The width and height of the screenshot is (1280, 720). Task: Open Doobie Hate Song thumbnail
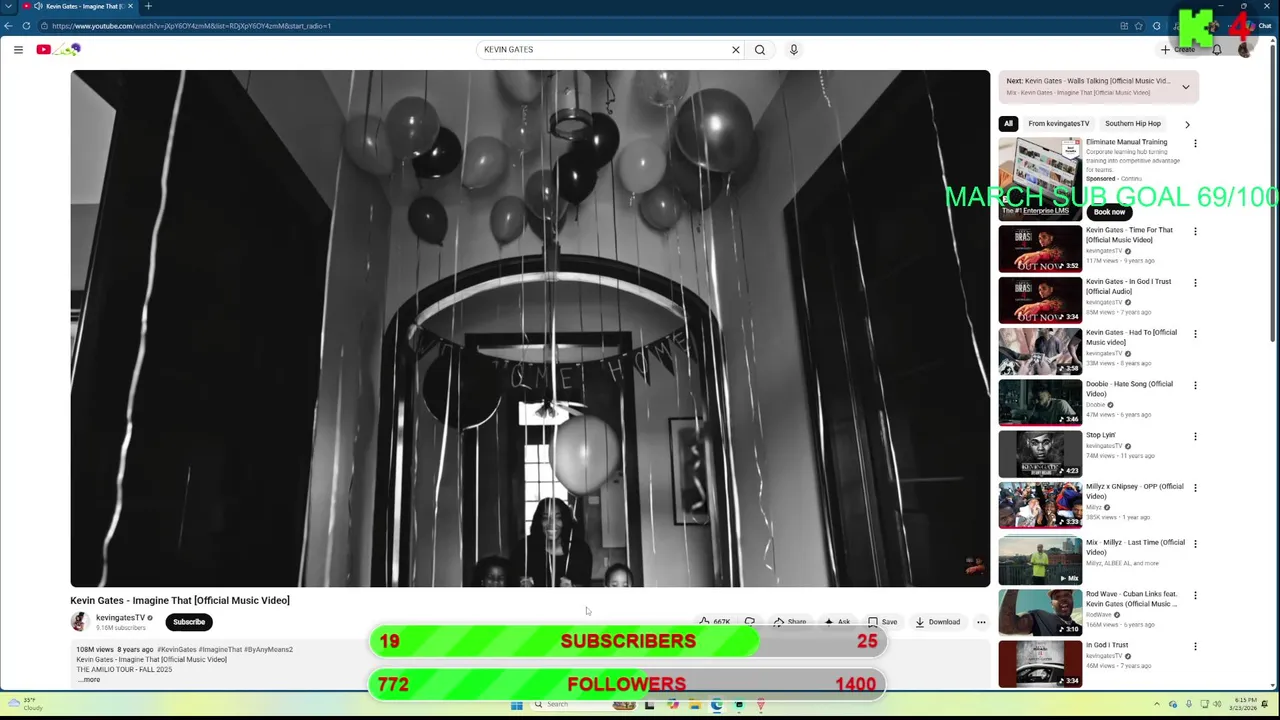(x=1040, y=402)
